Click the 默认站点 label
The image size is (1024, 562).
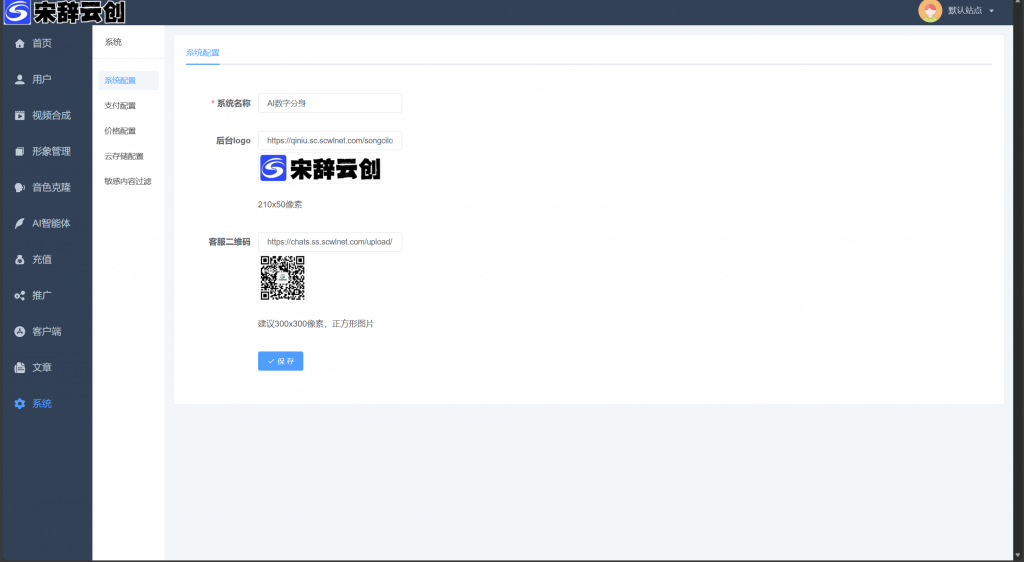(x=965, y=11)
